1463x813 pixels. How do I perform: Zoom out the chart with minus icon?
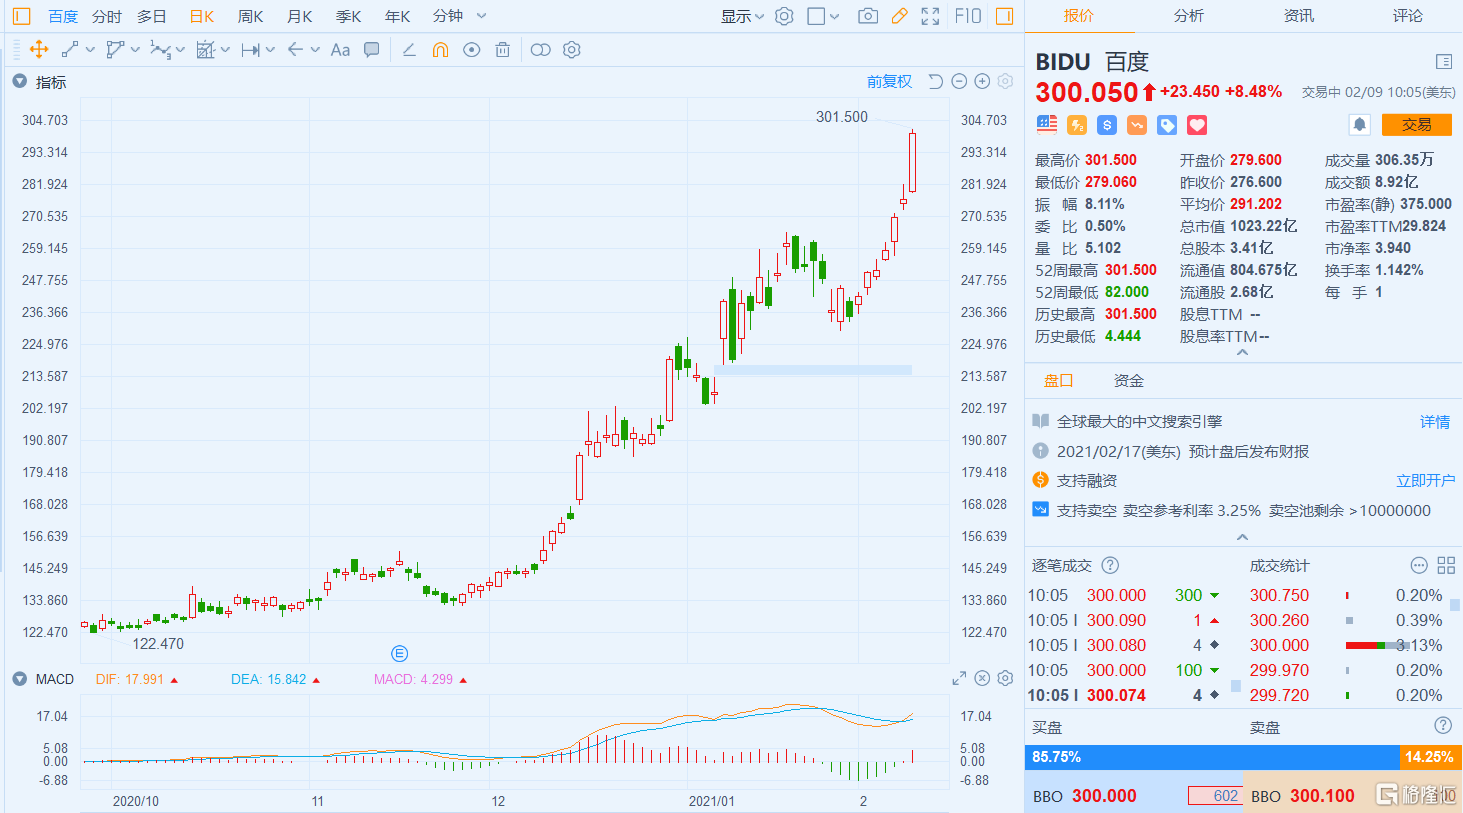(x=959, y=81)
